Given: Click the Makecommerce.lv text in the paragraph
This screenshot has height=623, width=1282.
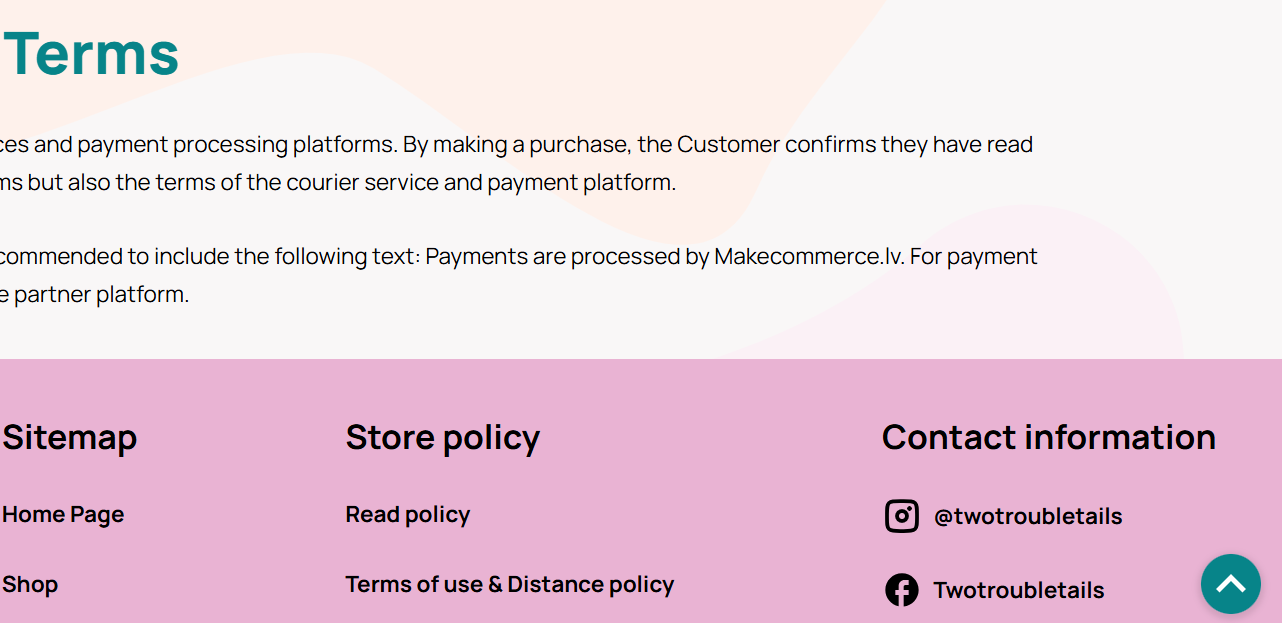Looking at the screenshot, I should [x=809, y=256].
